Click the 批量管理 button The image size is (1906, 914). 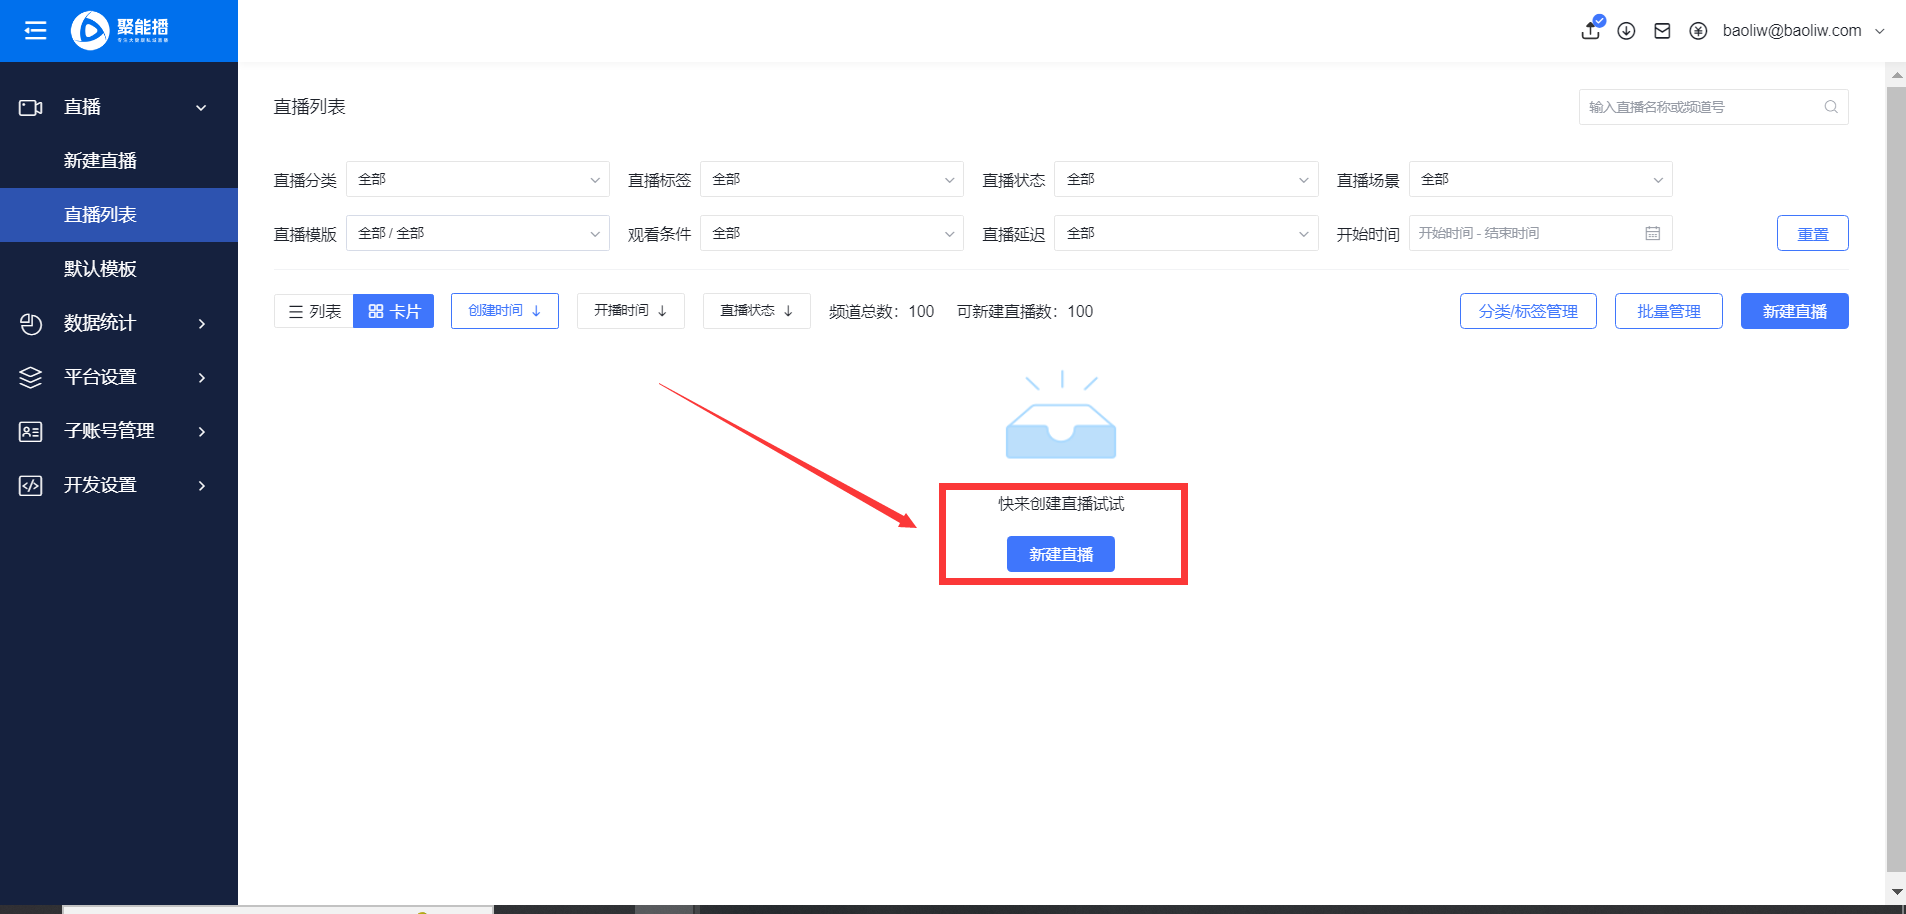pyautogui.click(x=1668, y=311)
